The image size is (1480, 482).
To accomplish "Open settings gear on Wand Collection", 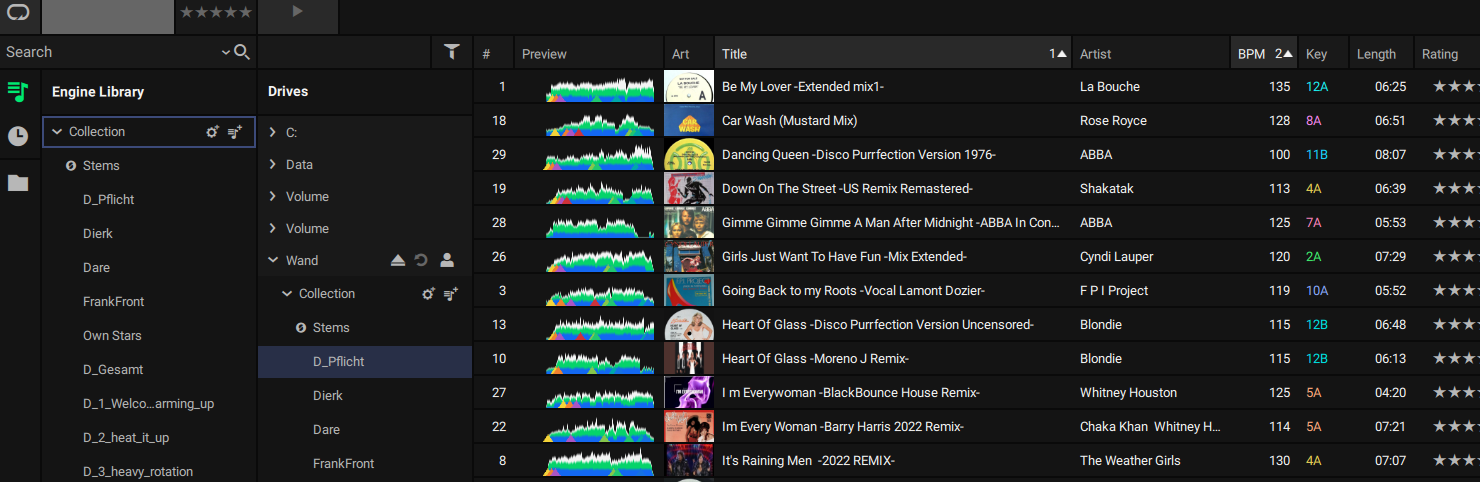I will [428, 294].
